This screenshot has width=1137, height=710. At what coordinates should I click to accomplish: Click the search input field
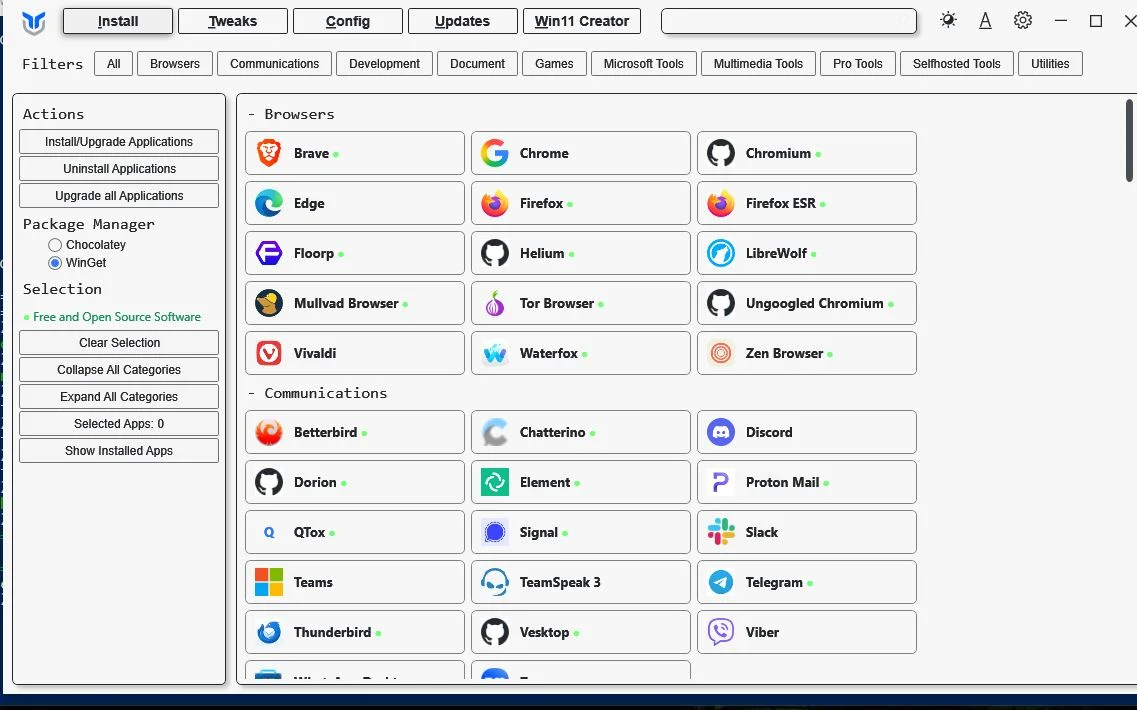click(788, 21)
